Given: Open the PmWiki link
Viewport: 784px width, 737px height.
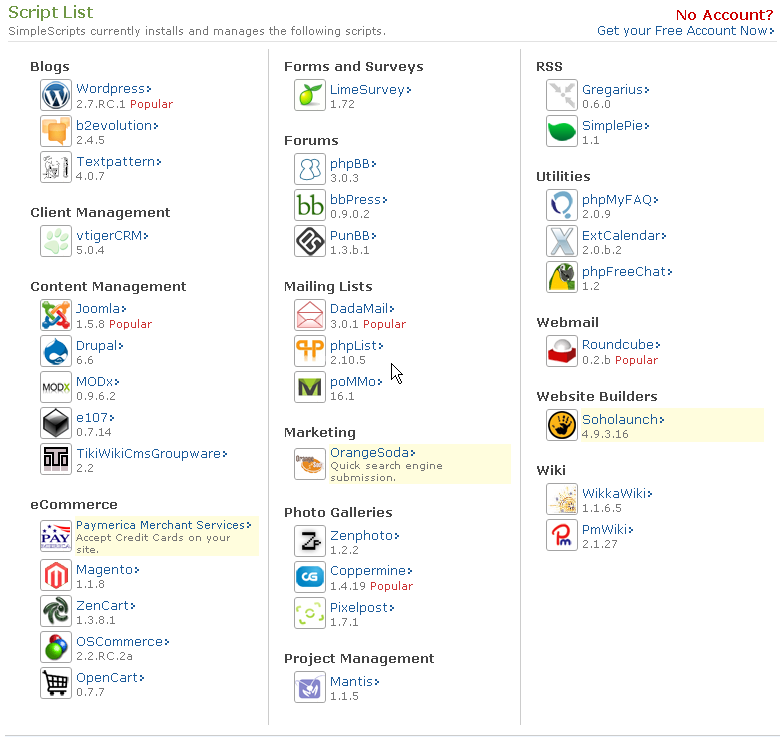Looking at the screenshot, I should (608, 530).
